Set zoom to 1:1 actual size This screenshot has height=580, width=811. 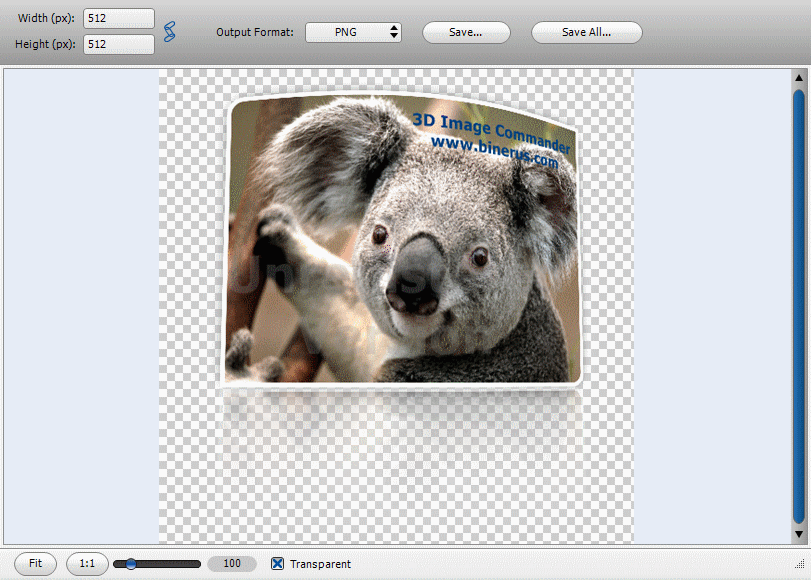(87, 563)
